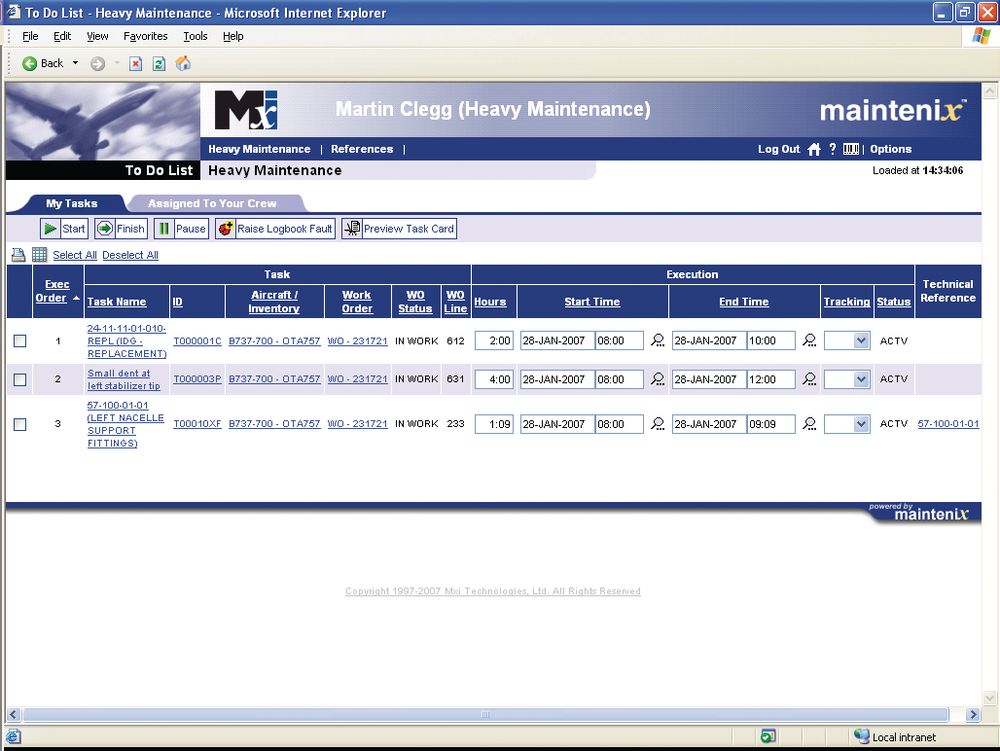Viewport: 1000px width, 751px height.
Task: Click the printer icon above the task list
Action: [18, 254]
